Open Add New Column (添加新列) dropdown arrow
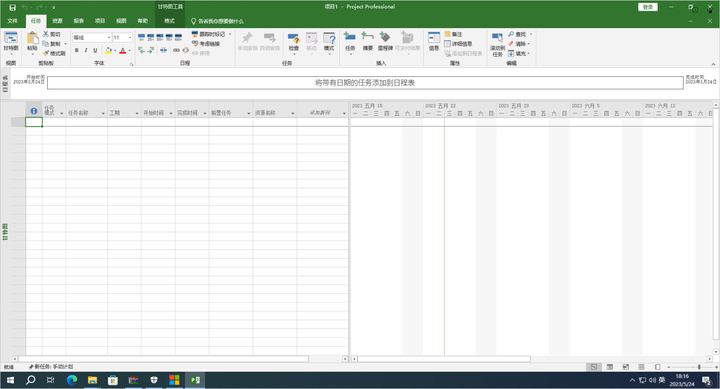The width and height of the screenshot is (720, 389). pos(344,113)
